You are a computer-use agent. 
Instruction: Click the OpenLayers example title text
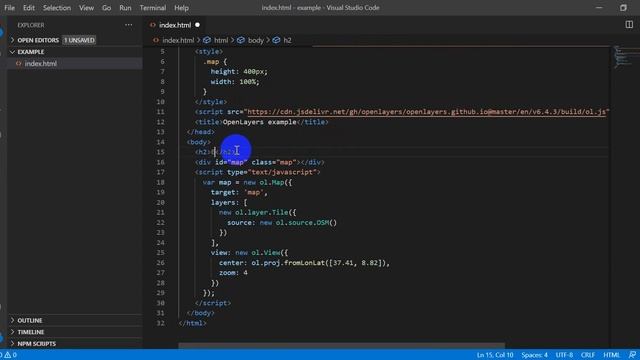tap(260, 122)
